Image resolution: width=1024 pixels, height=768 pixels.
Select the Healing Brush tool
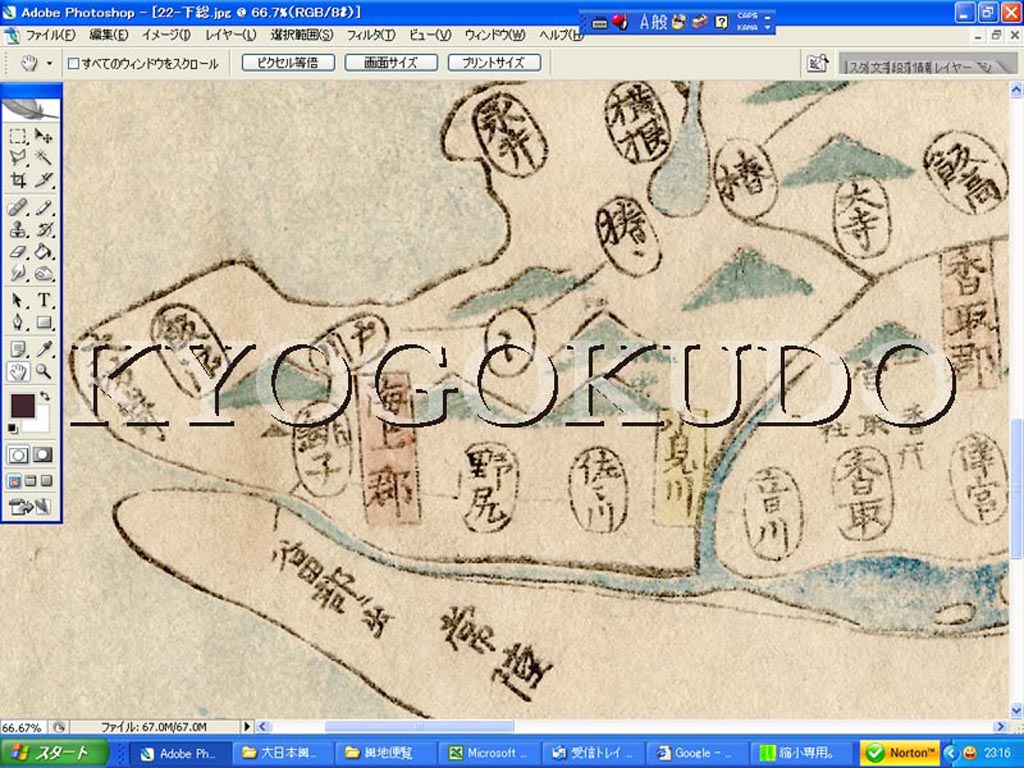pos(18,208)
